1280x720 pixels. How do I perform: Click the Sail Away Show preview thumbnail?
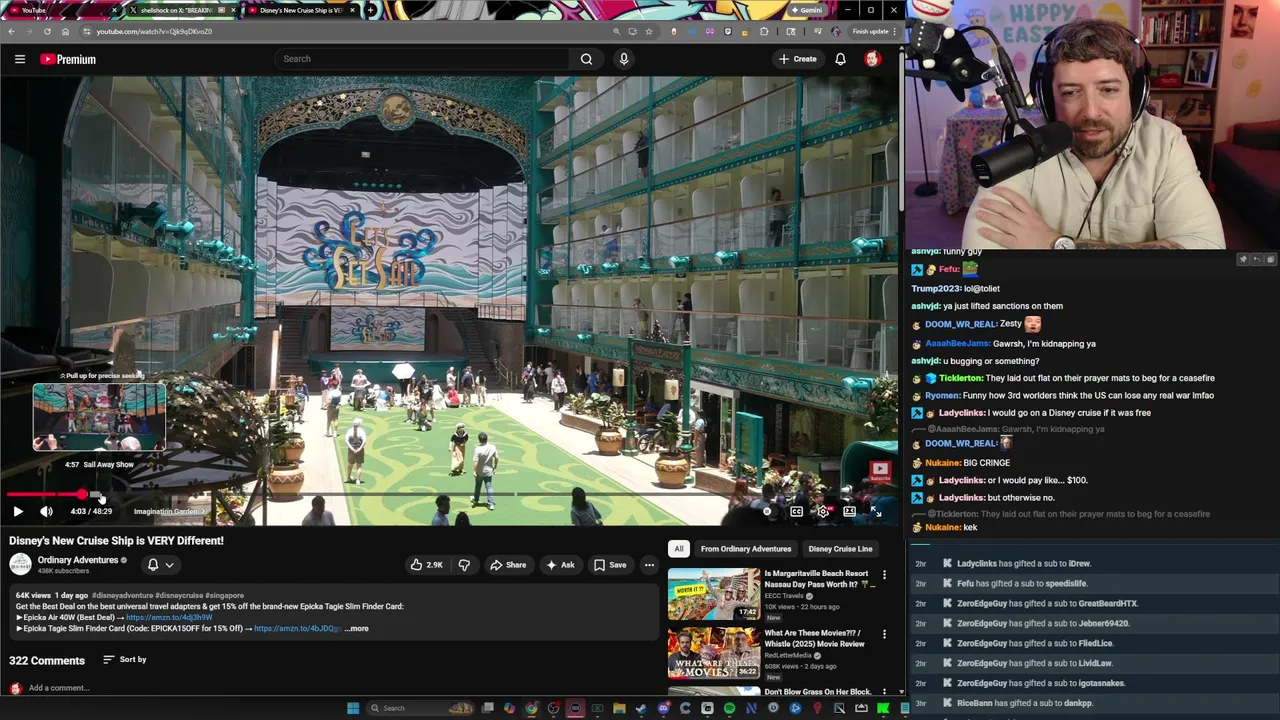99,418
